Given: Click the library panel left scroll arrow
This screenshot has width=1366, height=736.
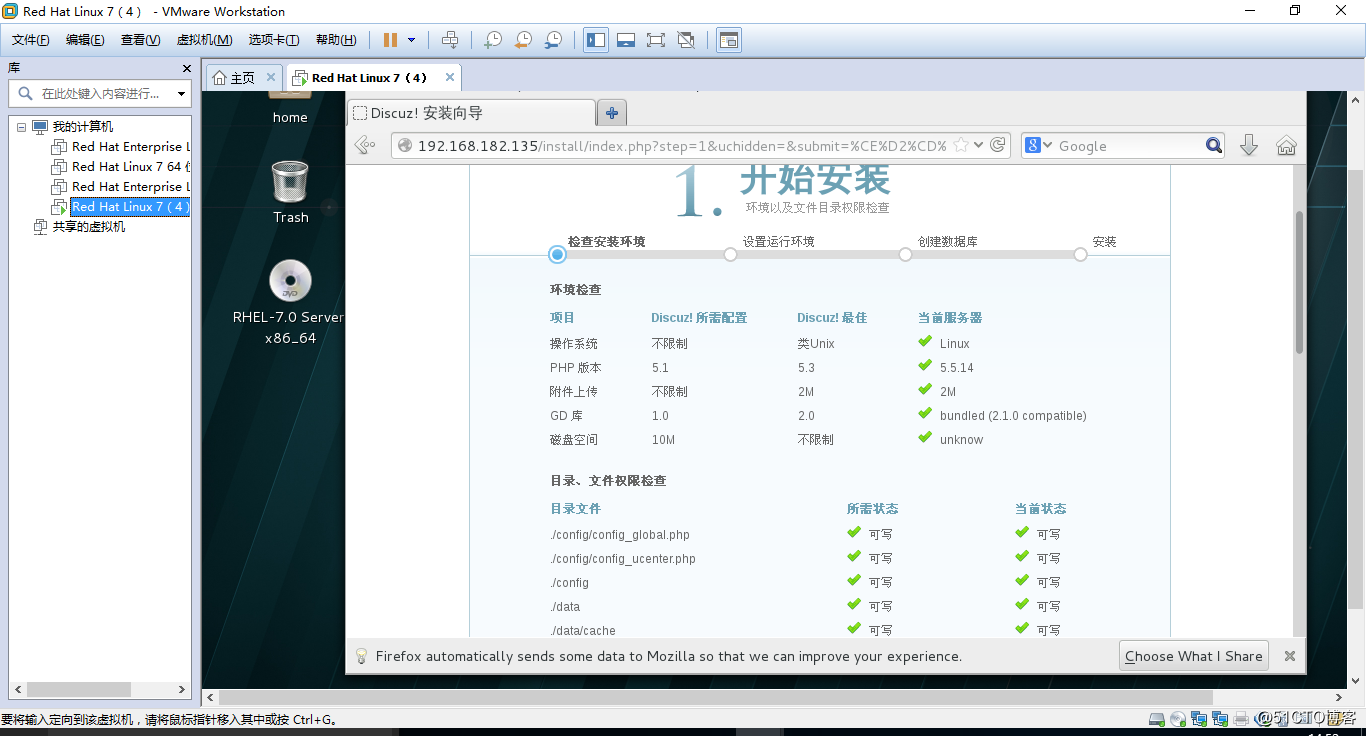Looking at the screenshot, I should pos(16,690).
